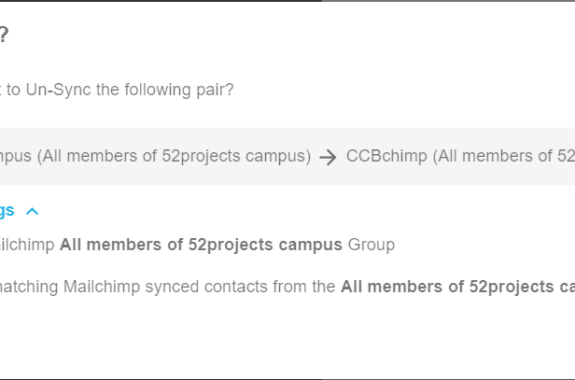575x380 pixels.
Task: Click the truncated ilchimp word before bold name
Action: coord(27,245)
